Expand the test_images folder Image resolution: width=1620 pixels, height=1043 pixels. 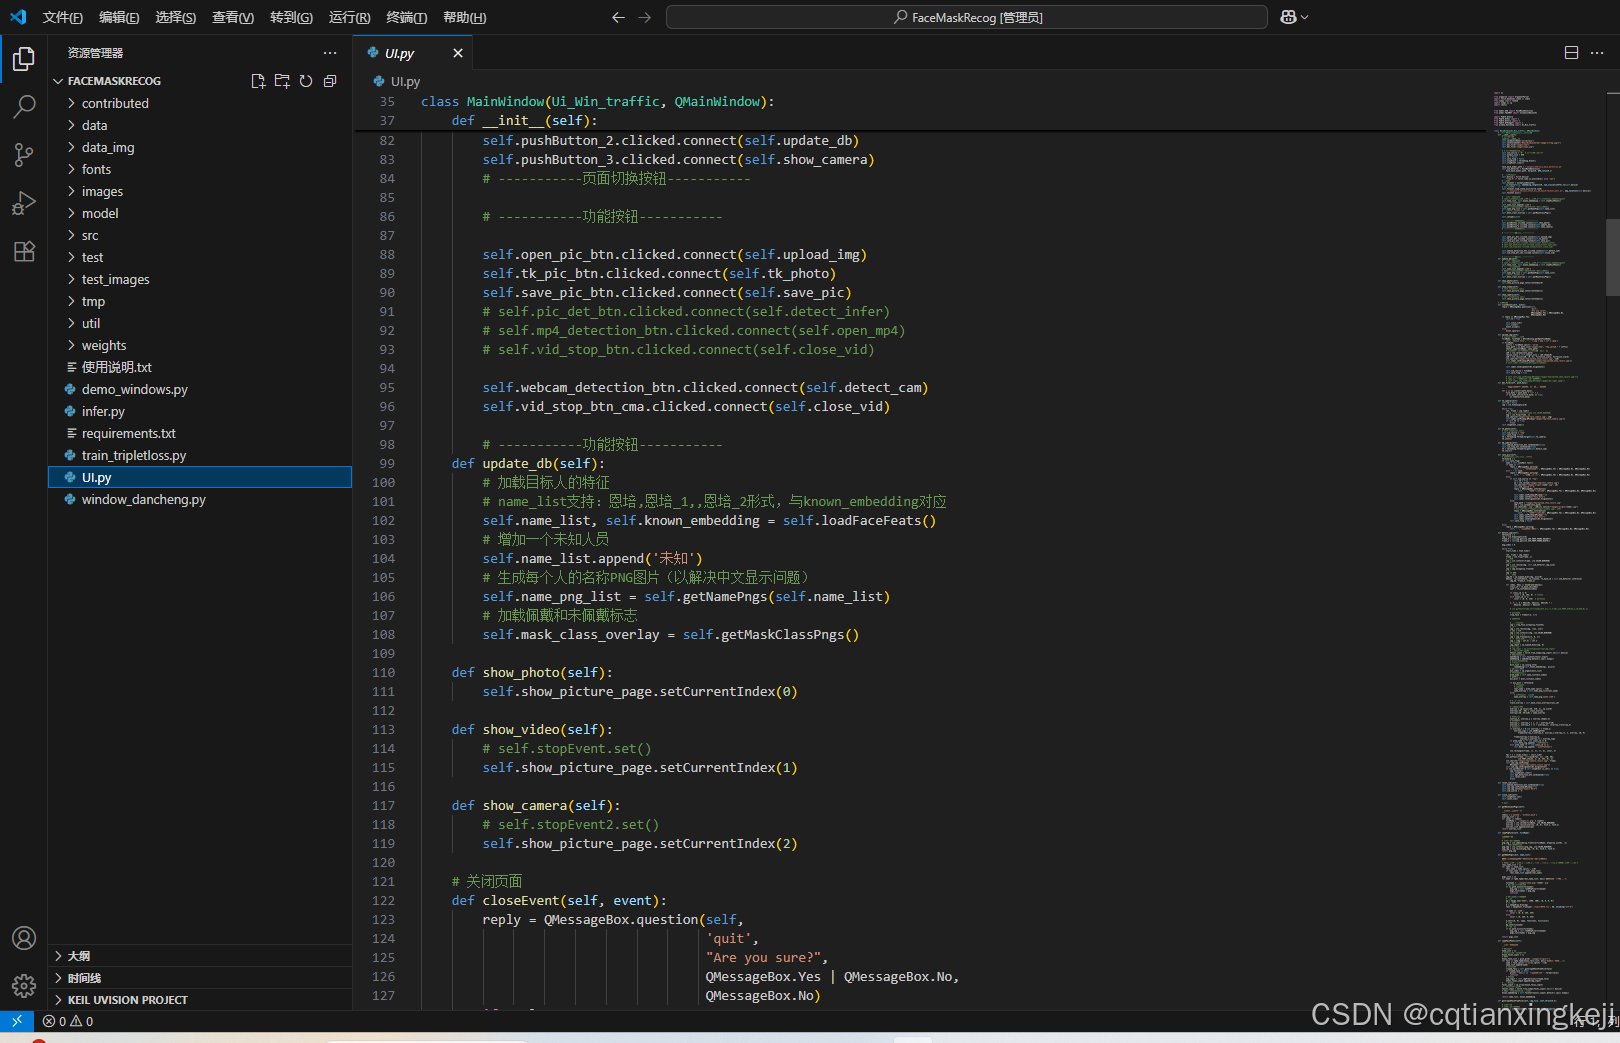(200, 279)
